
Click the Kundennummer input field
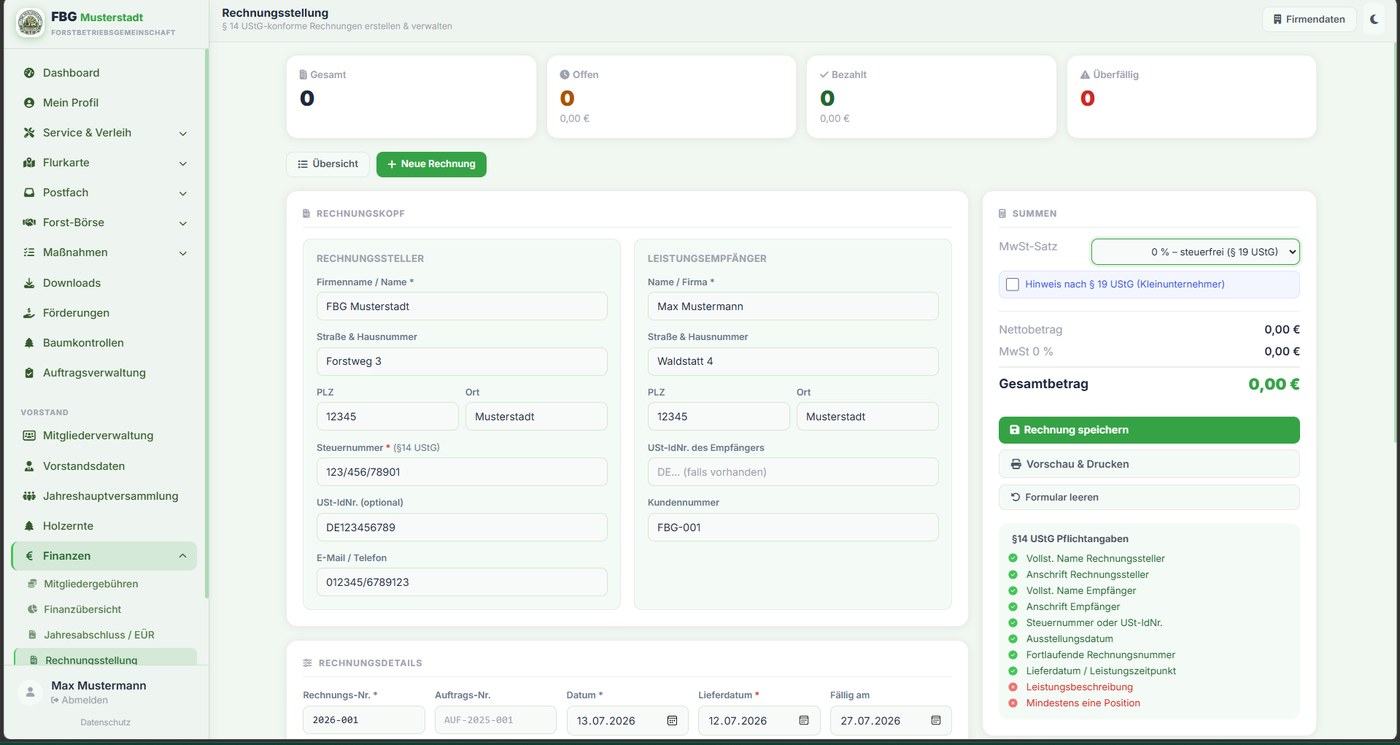click(793, 527)
